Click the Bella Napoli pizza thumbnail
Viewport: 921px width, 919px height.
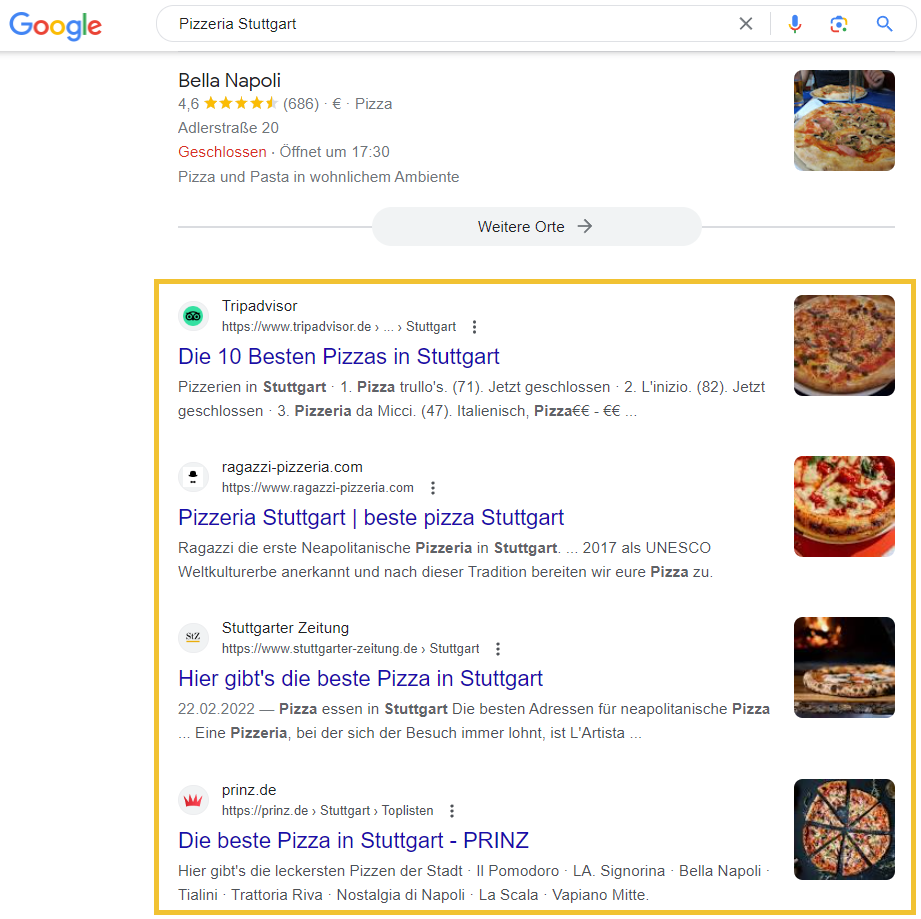tap(844, 120)
